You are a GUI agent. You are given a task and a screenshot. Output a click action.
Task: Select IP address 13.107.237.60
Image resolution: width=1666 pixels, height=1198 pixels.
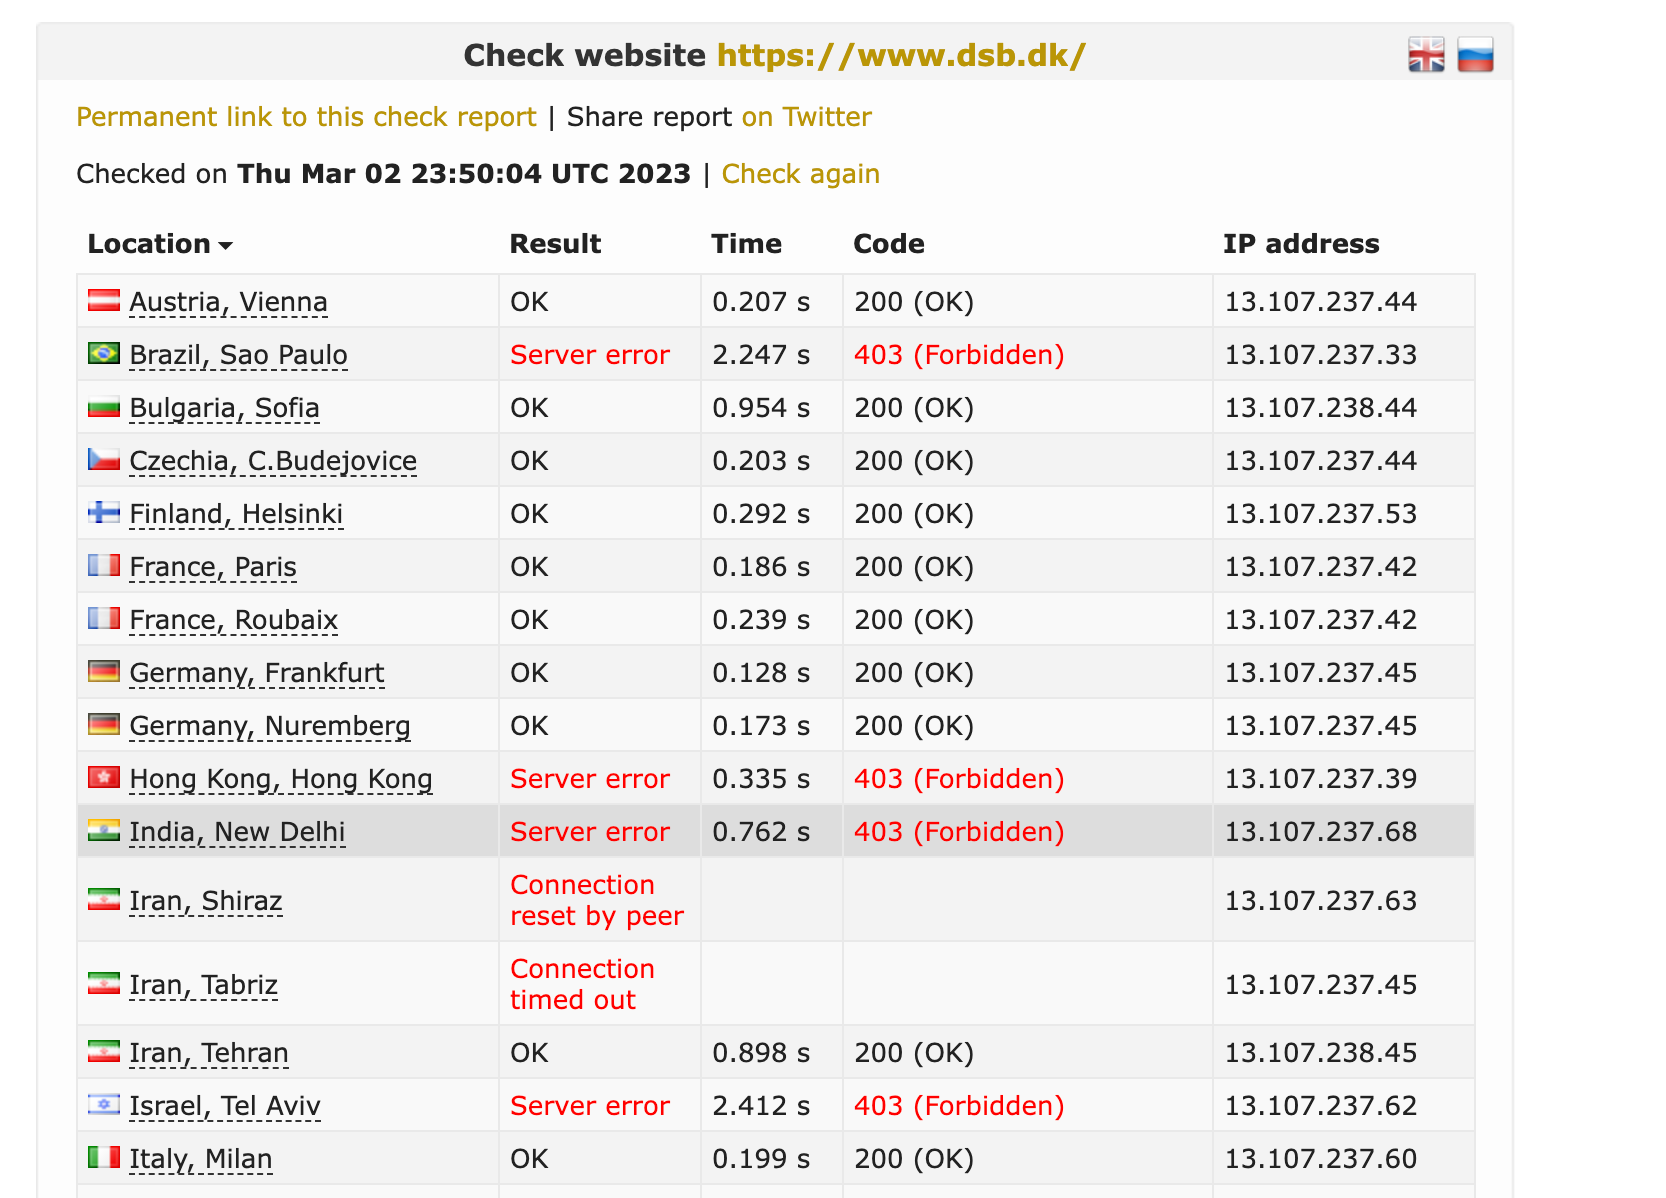[x=1321, y=1159]
